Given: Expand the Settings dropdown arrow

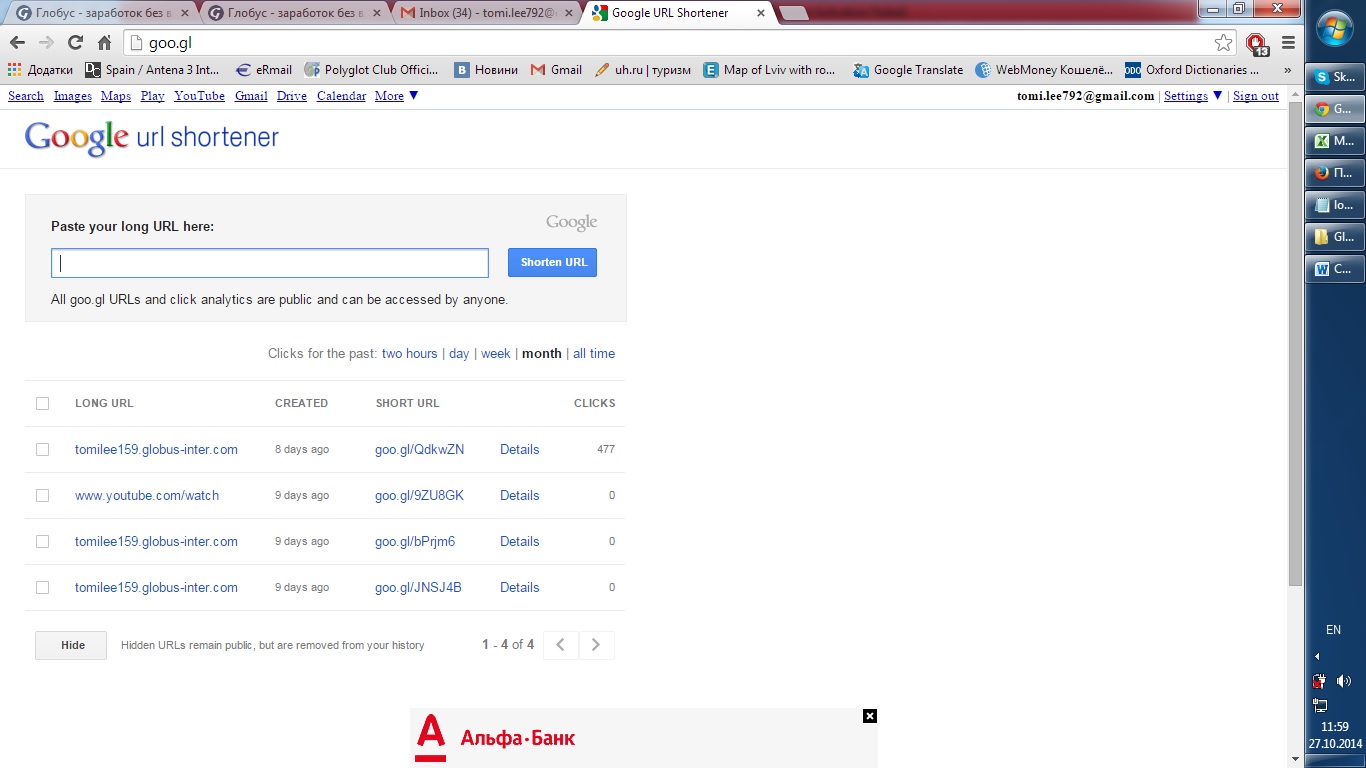Looking at the screenshot, I should (x=1217, y=96).
